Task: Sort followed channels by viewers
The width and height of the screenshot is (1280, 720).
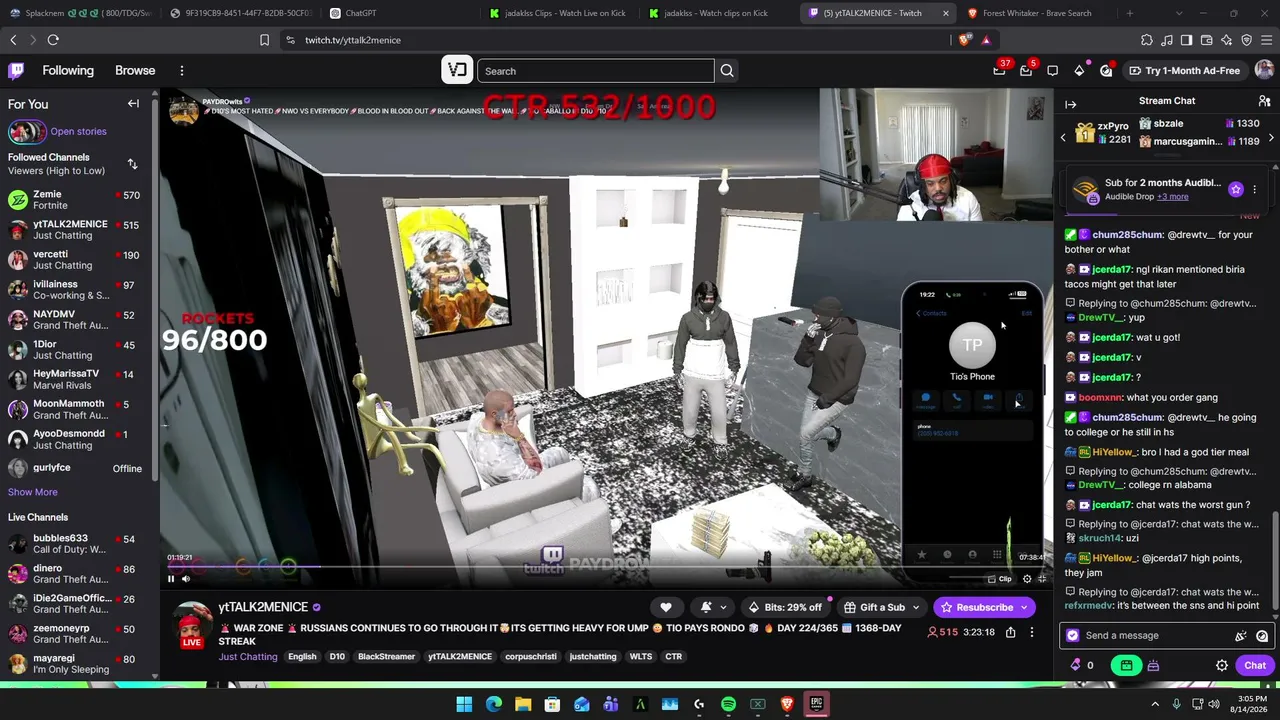Action: pos(132,164)
